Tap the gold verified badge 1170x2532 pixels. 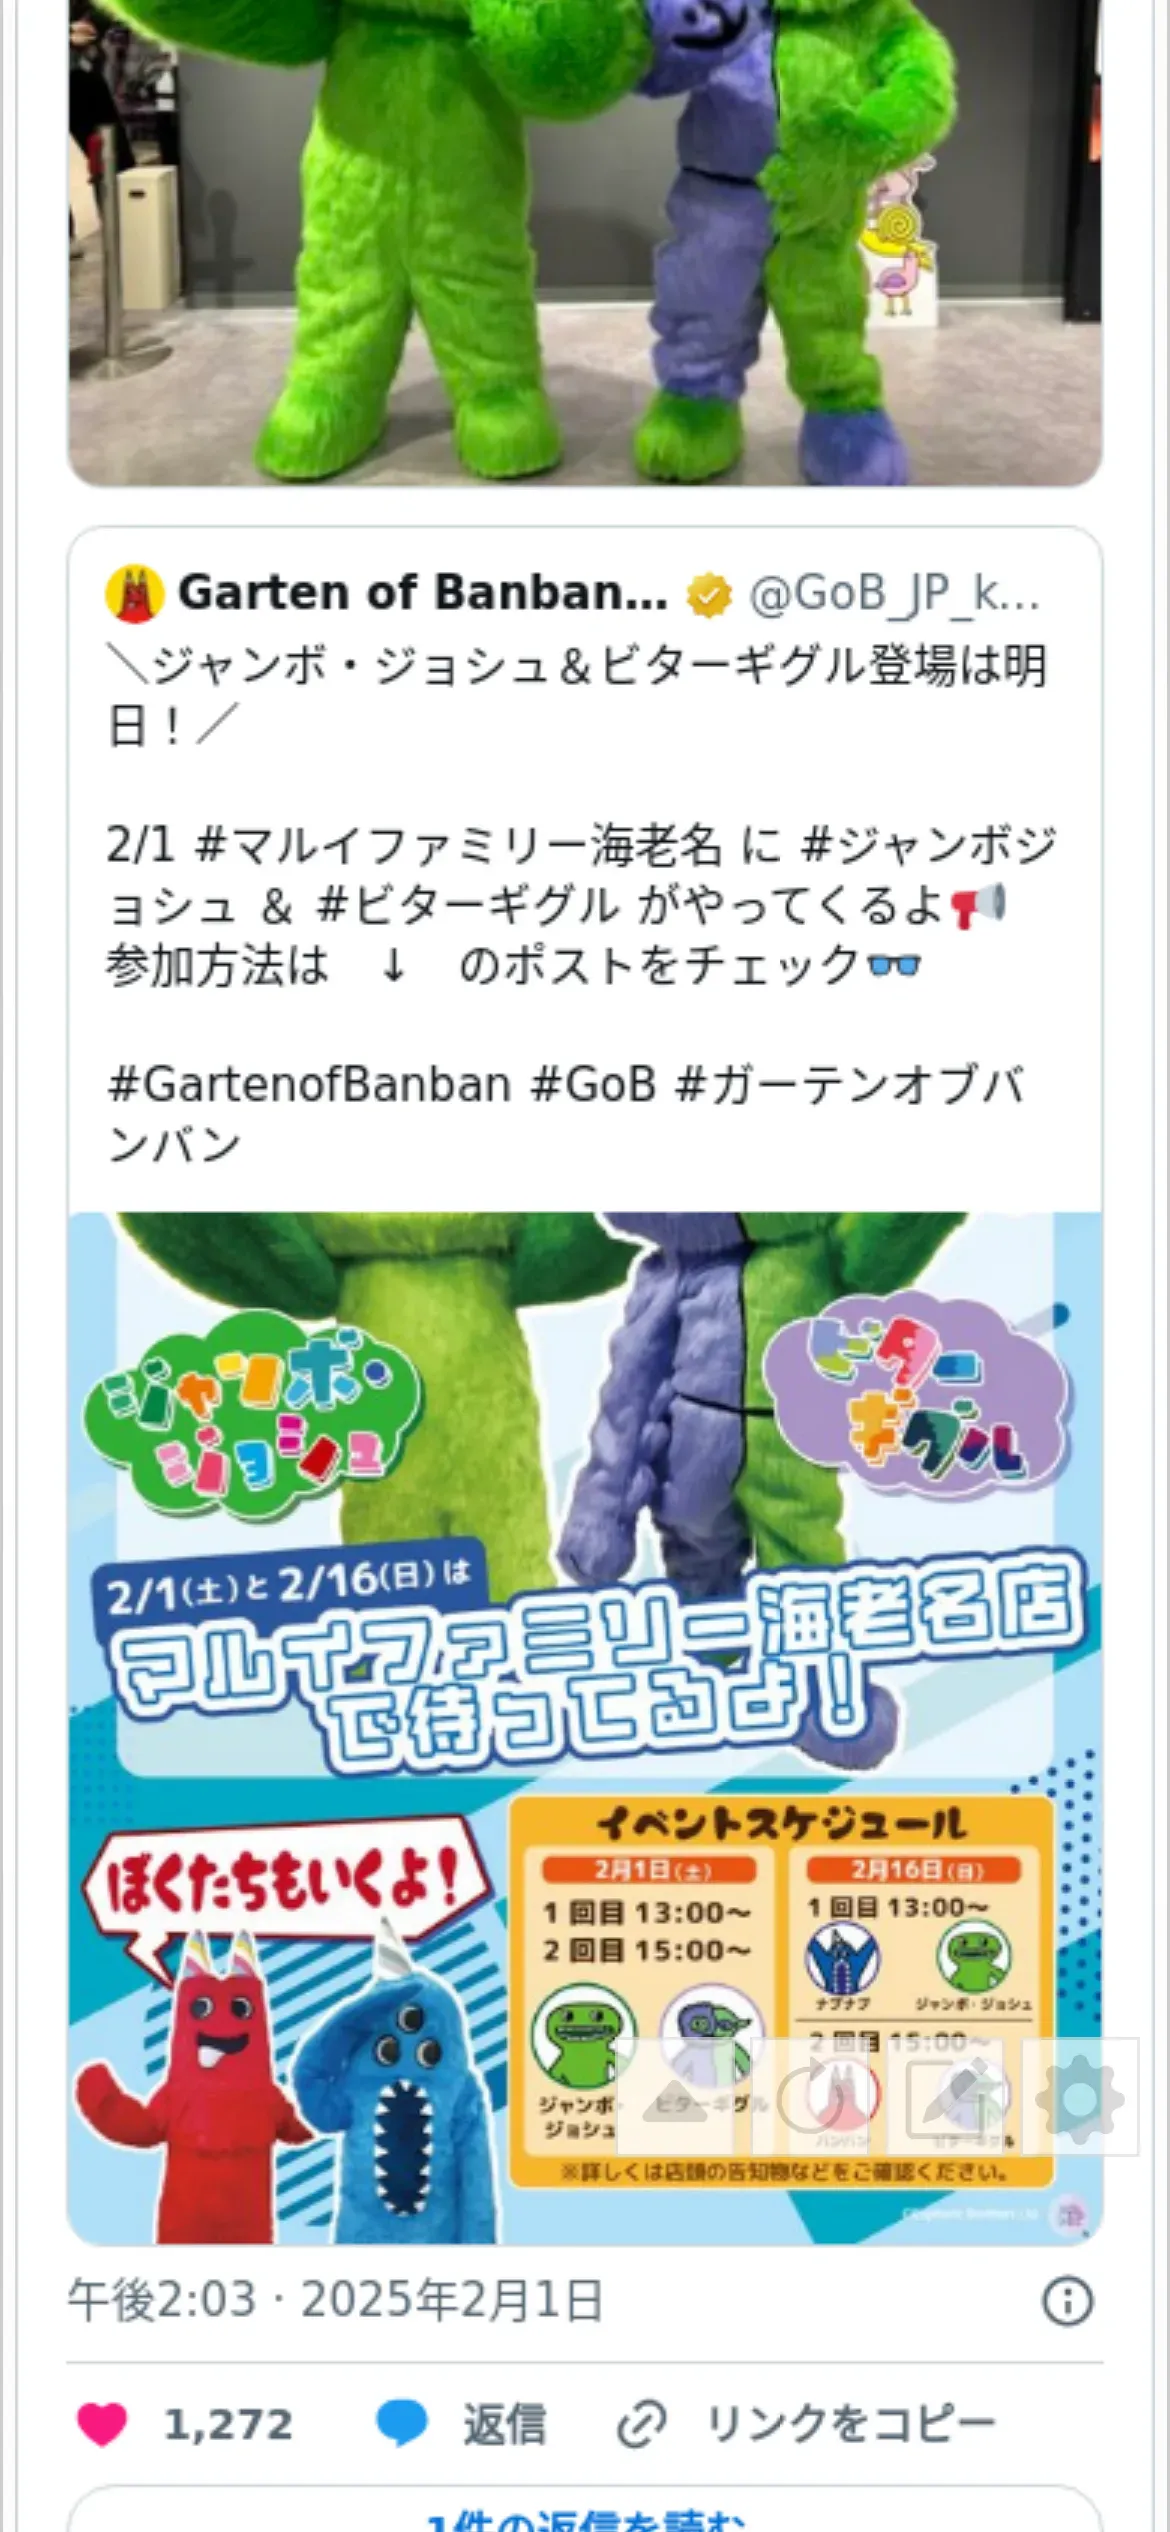click(x=708, y=595)
